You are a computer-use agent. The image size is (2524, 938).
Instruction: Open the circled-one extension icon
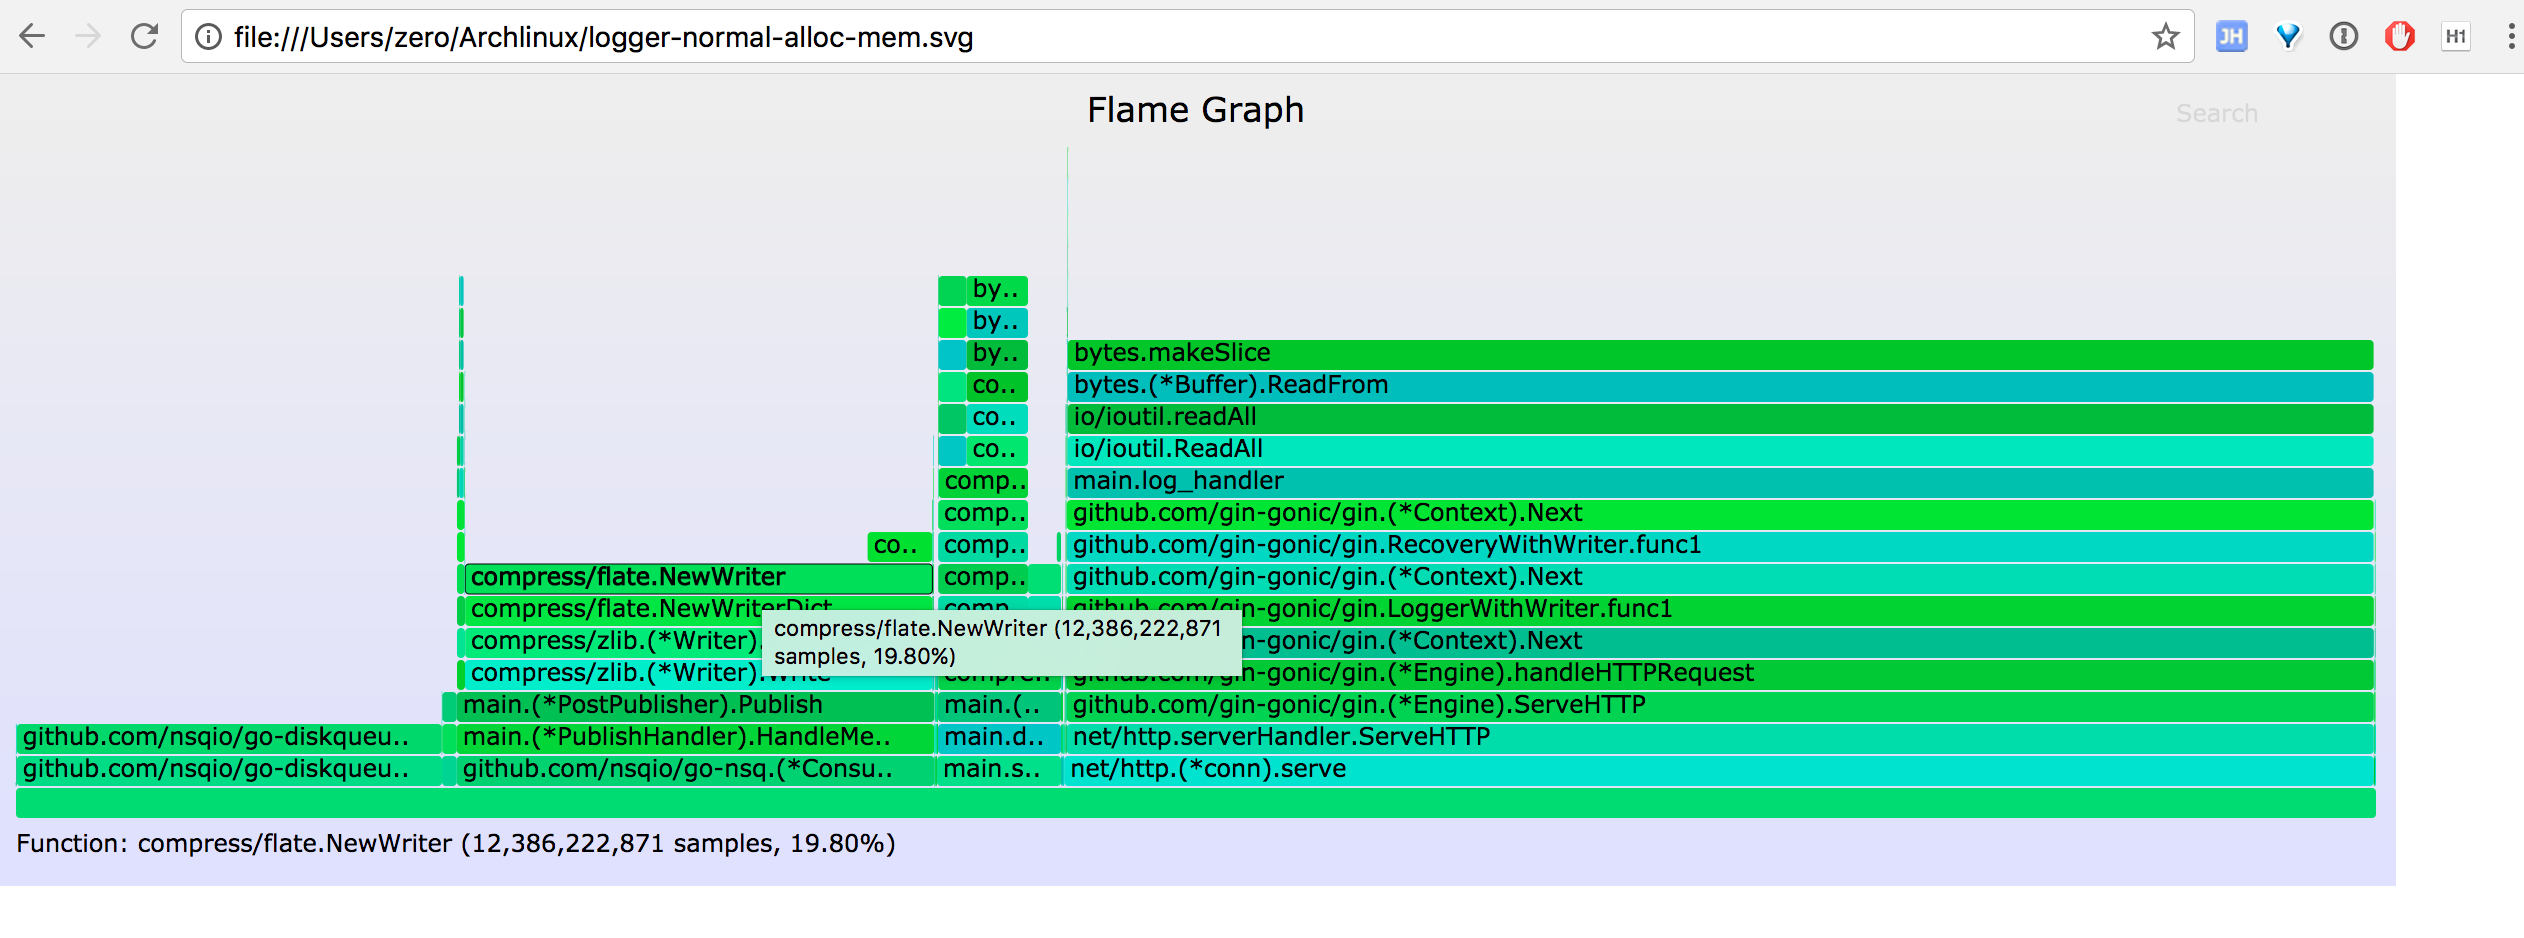[x=2343, y=37]
